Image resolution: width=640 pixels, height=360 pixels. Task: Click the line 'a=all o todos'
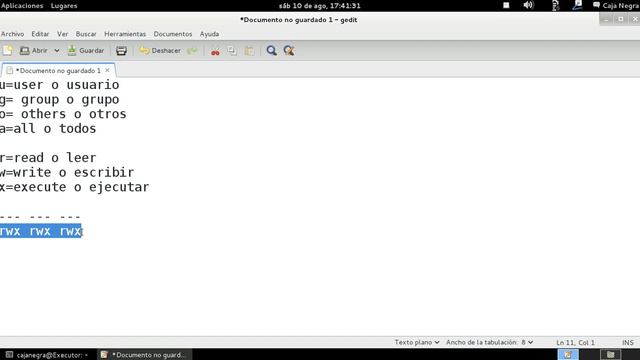pyautogui.click(x=48, y=129)
